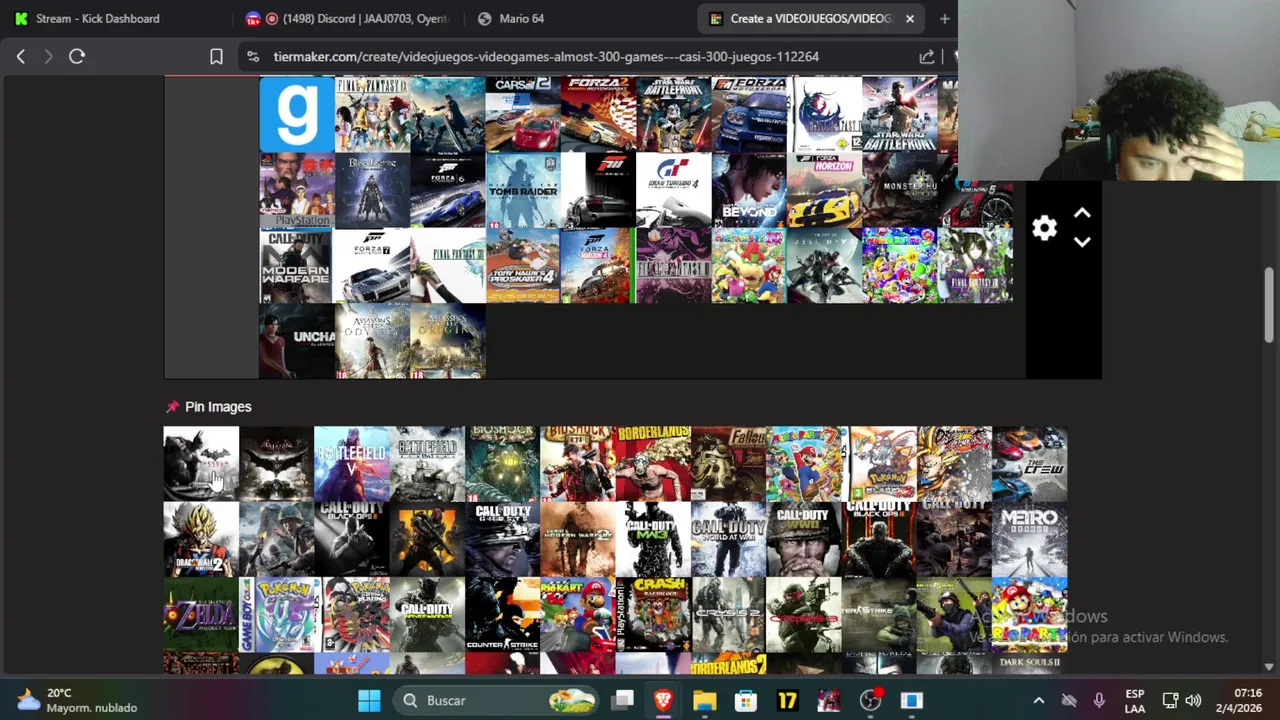Select Mario Kart 64 cover

point(578,615)
